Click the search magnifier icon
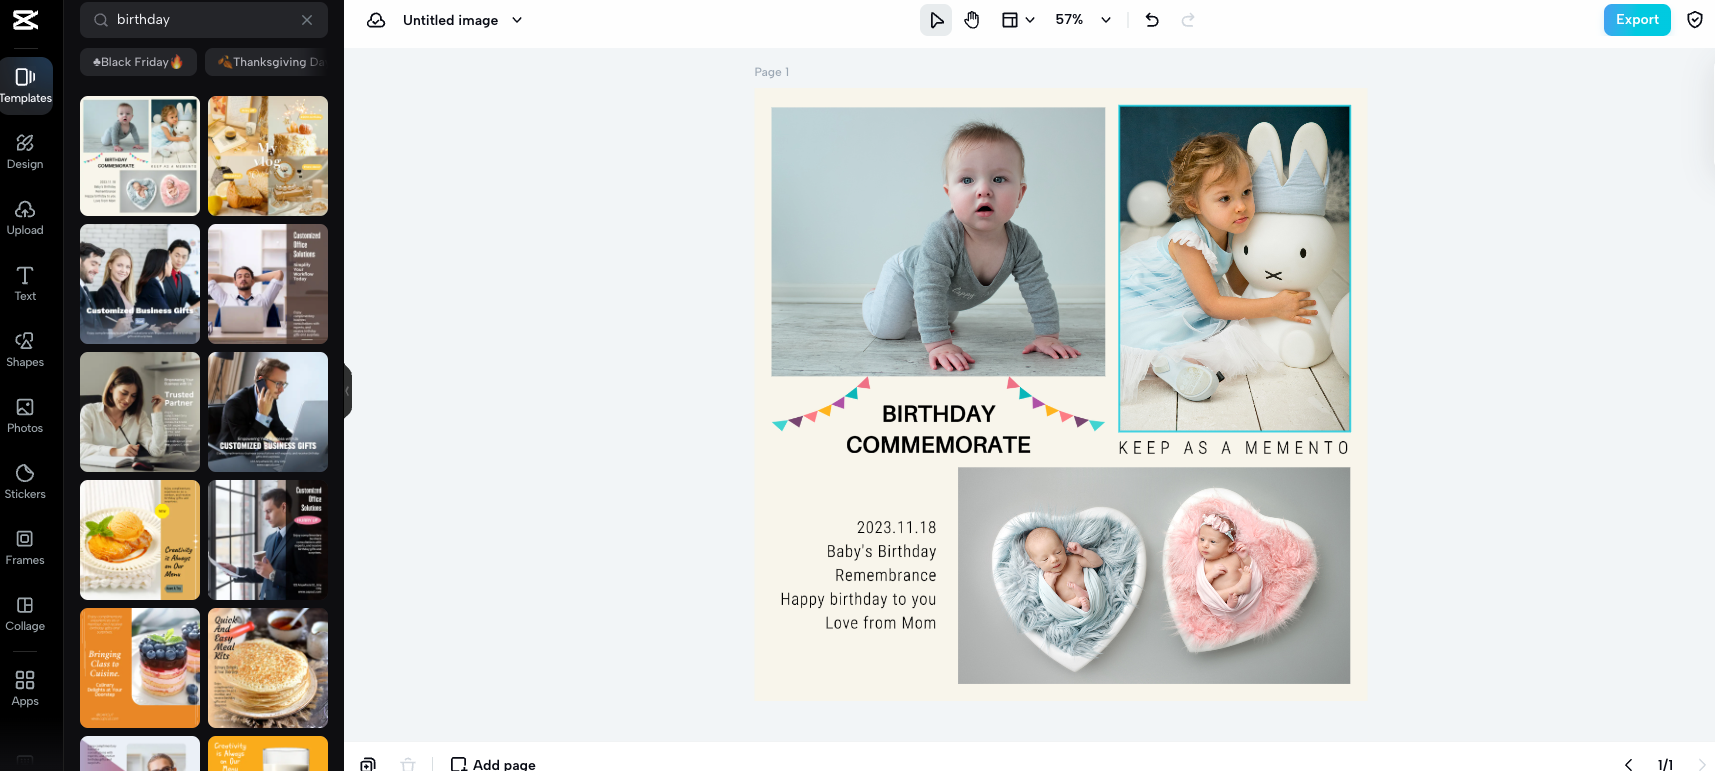Image resolution: width=1715 pixels, height=771 pixels. pos(101,20)
